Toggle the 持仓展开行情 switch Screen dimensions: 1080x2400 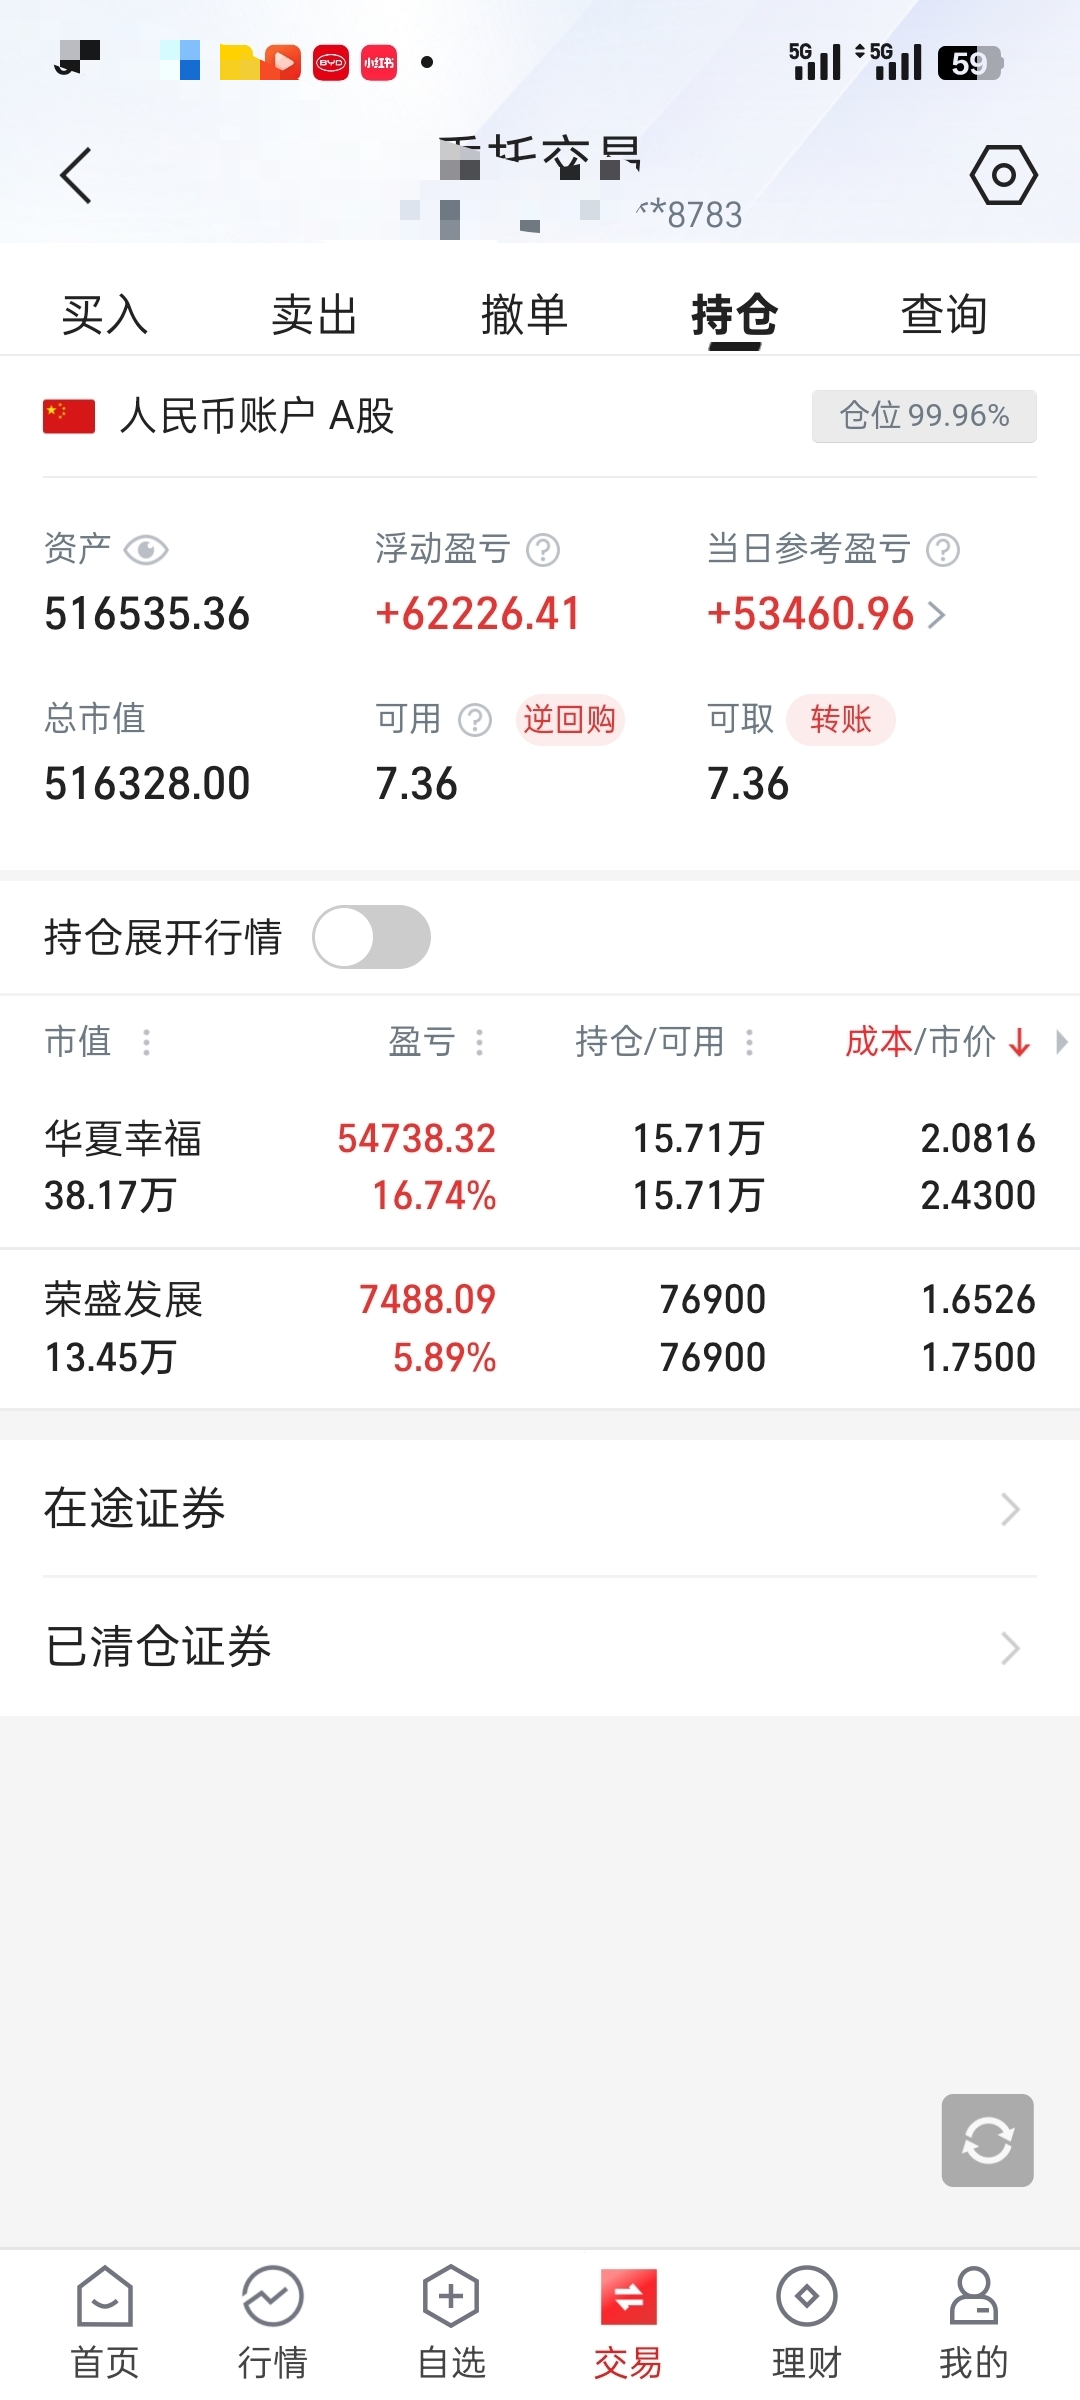point(371,937)
